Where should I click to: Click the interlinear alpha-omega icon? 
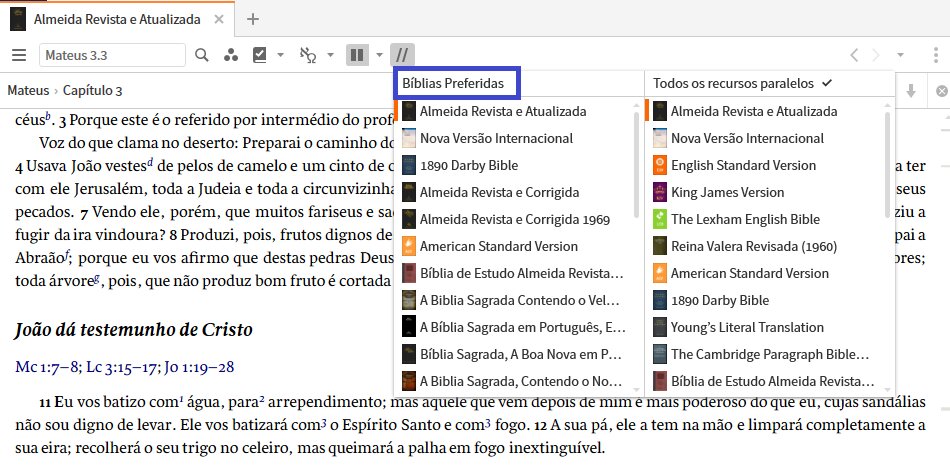[x=308, y=55]
